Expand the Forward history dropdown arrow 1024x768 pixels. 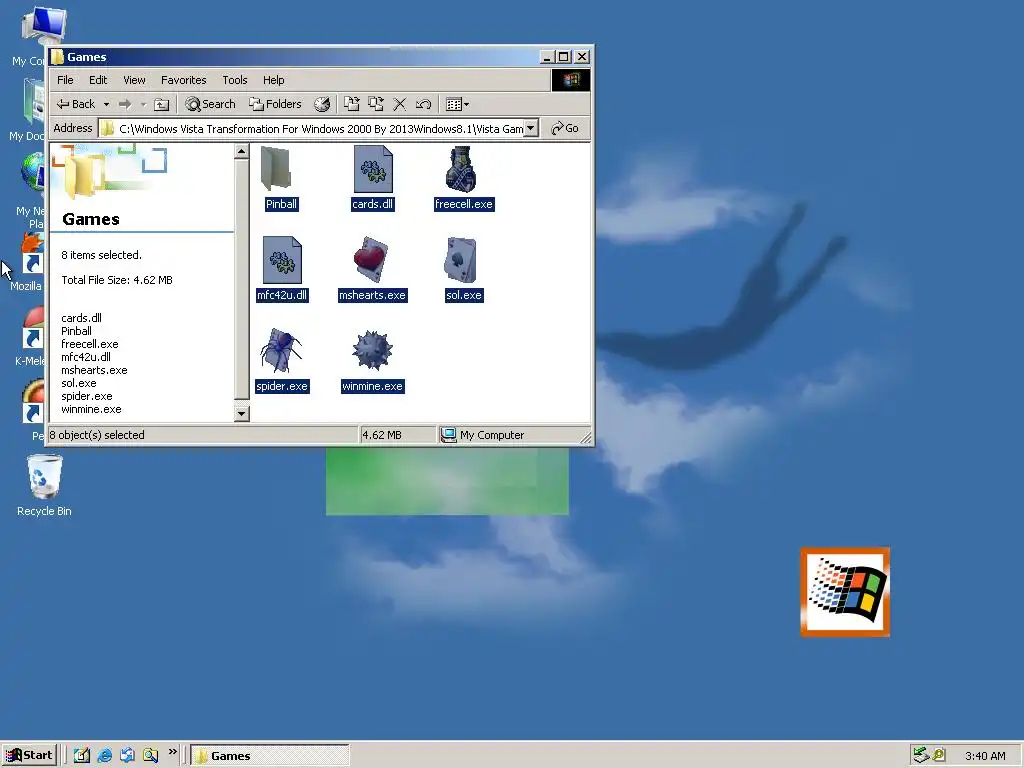[x=143, y=104]
